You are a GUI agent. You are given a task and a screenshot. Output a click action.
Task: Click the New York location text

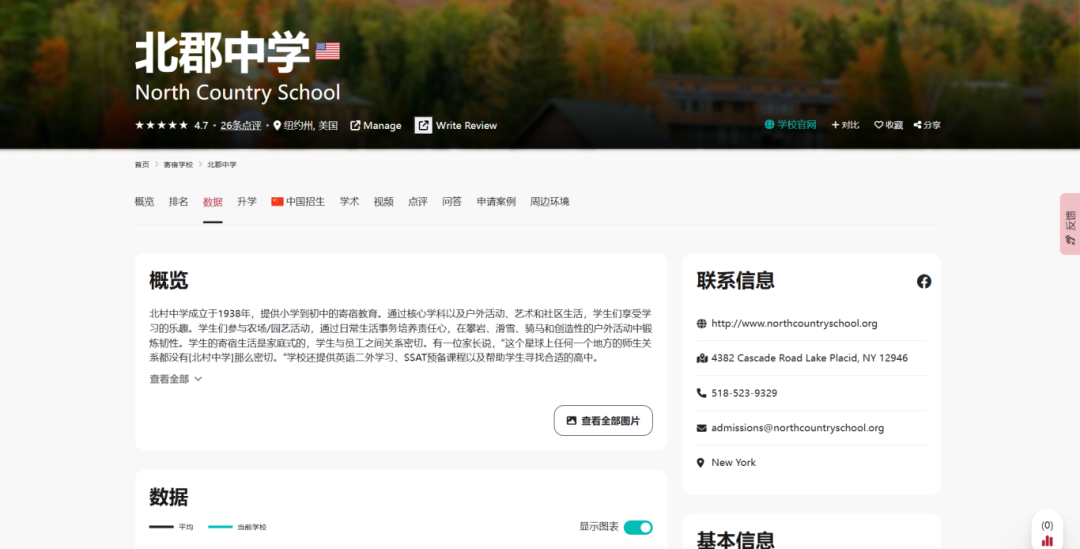[x=734, y=462]
